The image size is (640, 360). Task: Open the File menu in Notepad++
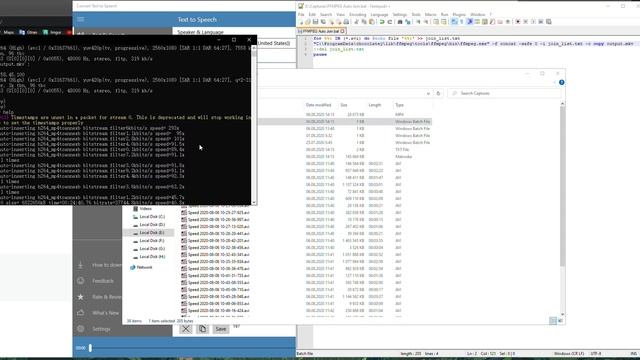click(301, 14)
